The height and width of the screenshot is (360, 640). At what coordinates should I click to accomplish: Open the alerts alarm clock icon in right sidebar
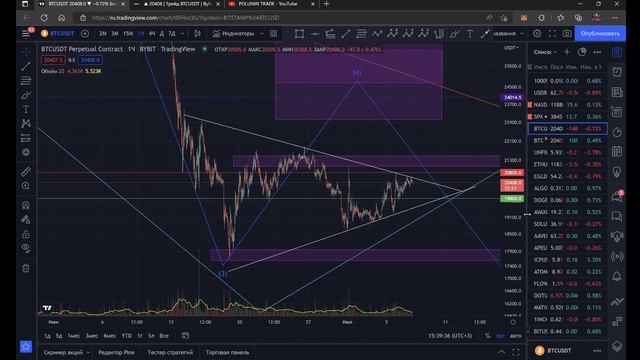pos(617,72)
